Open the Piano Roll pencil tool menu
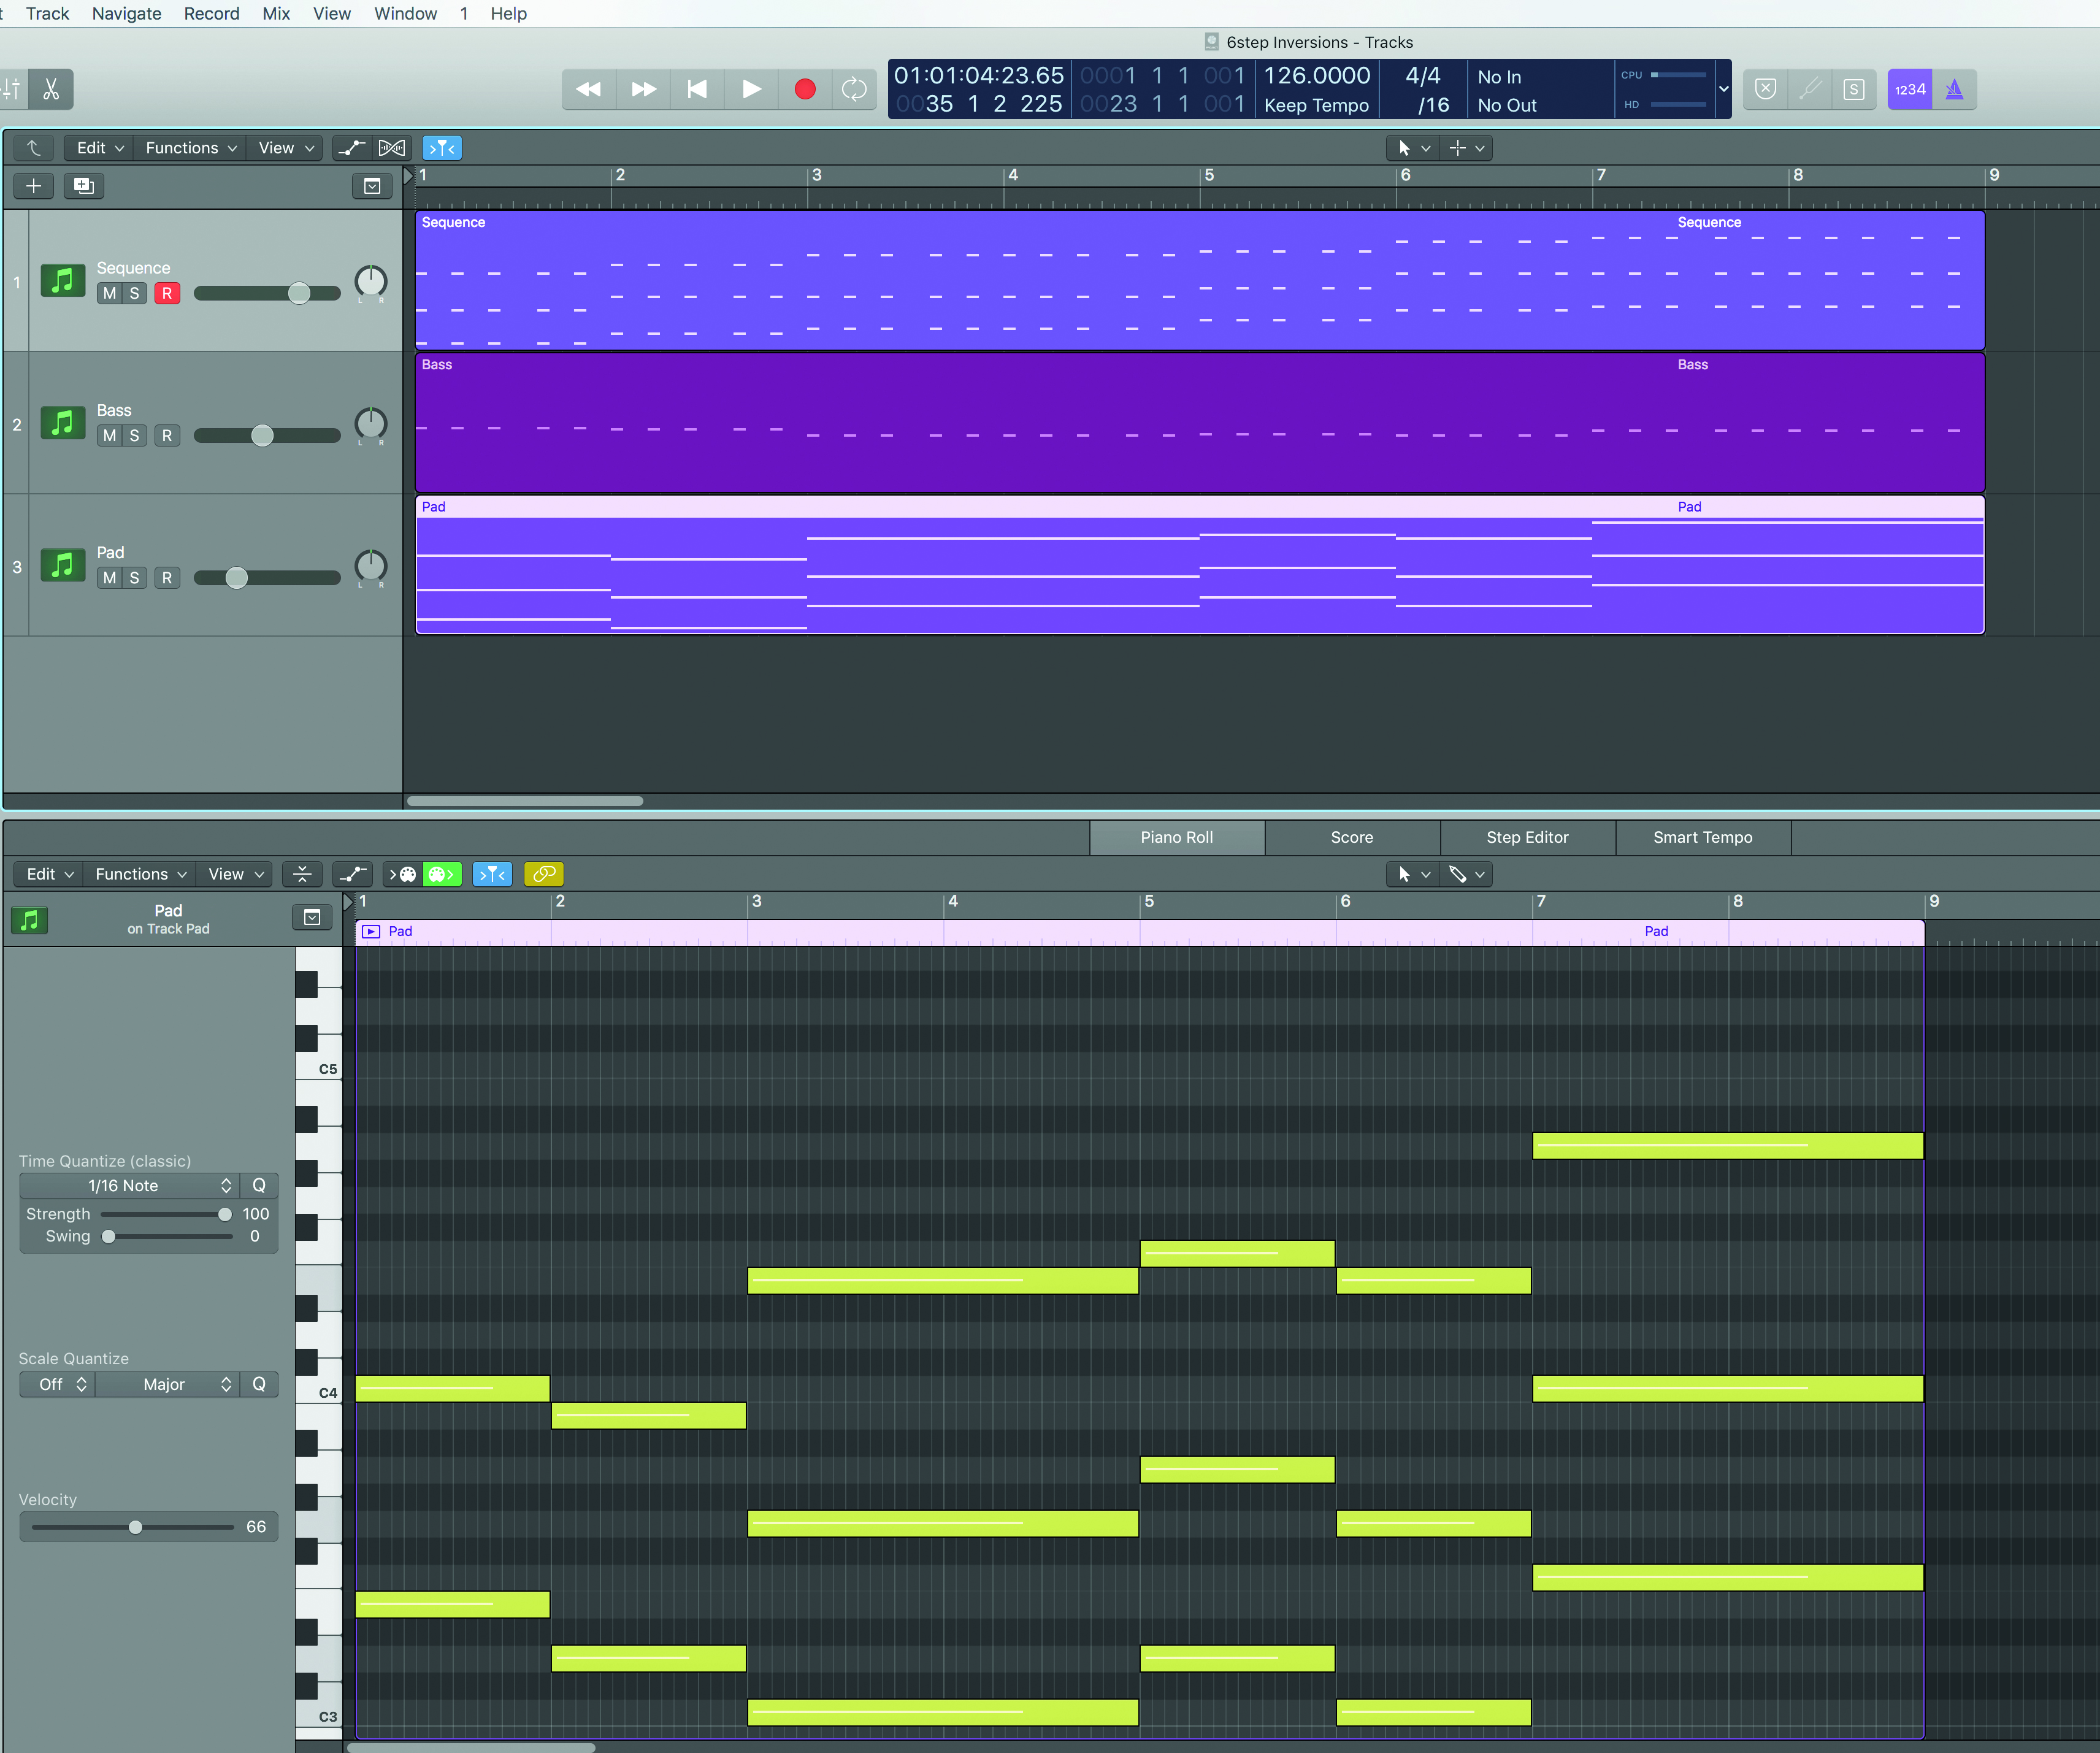The image size is (2100, 1753). point(1467,874)
